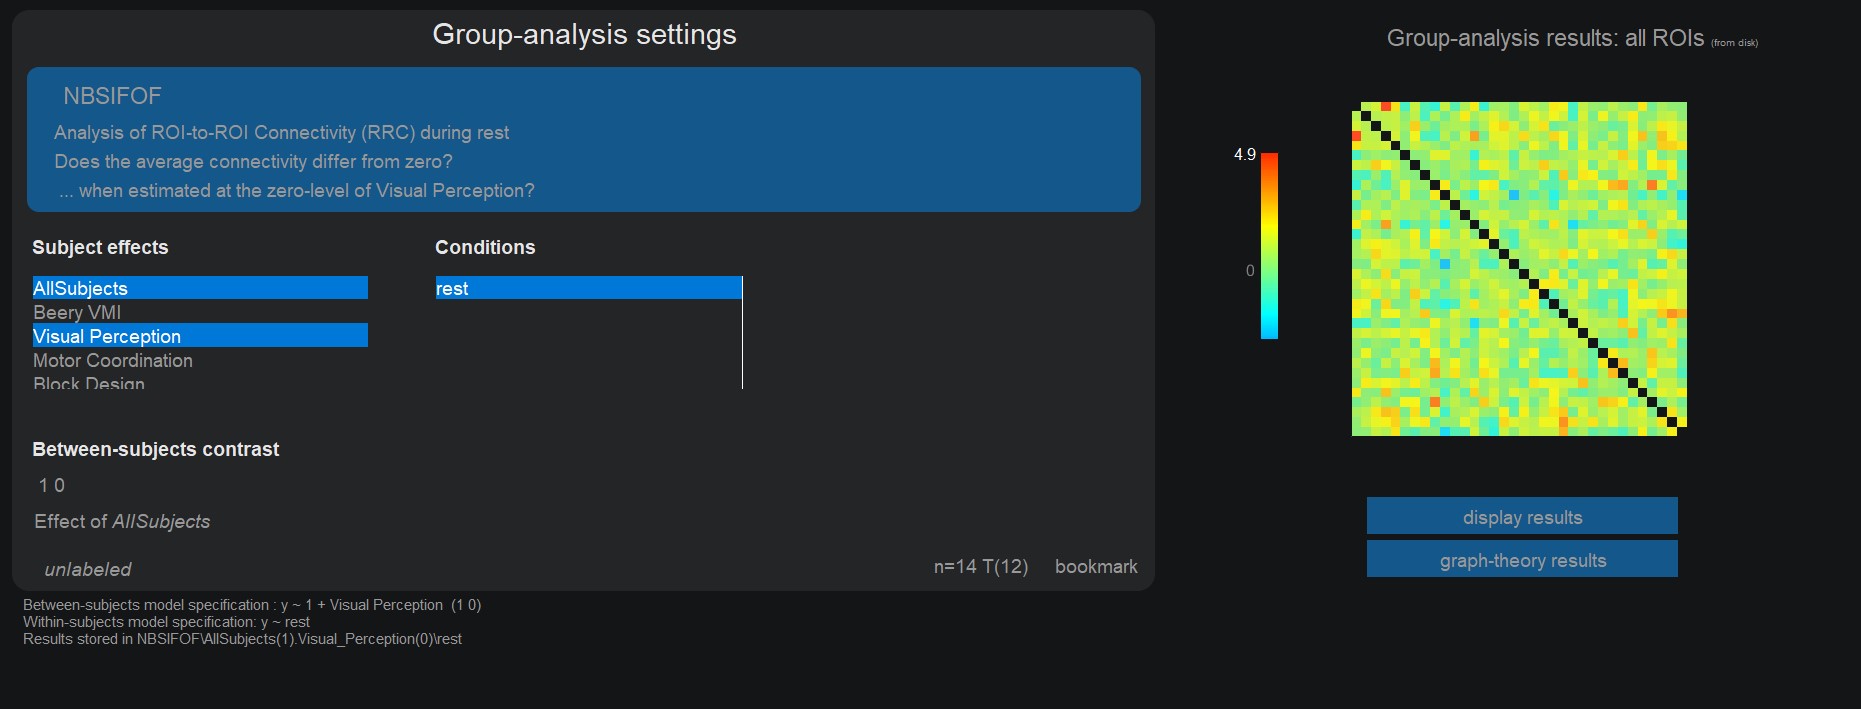Click the ROI-to-ROI Connectivity description line
1861x709 pixels.
[281, 132]
